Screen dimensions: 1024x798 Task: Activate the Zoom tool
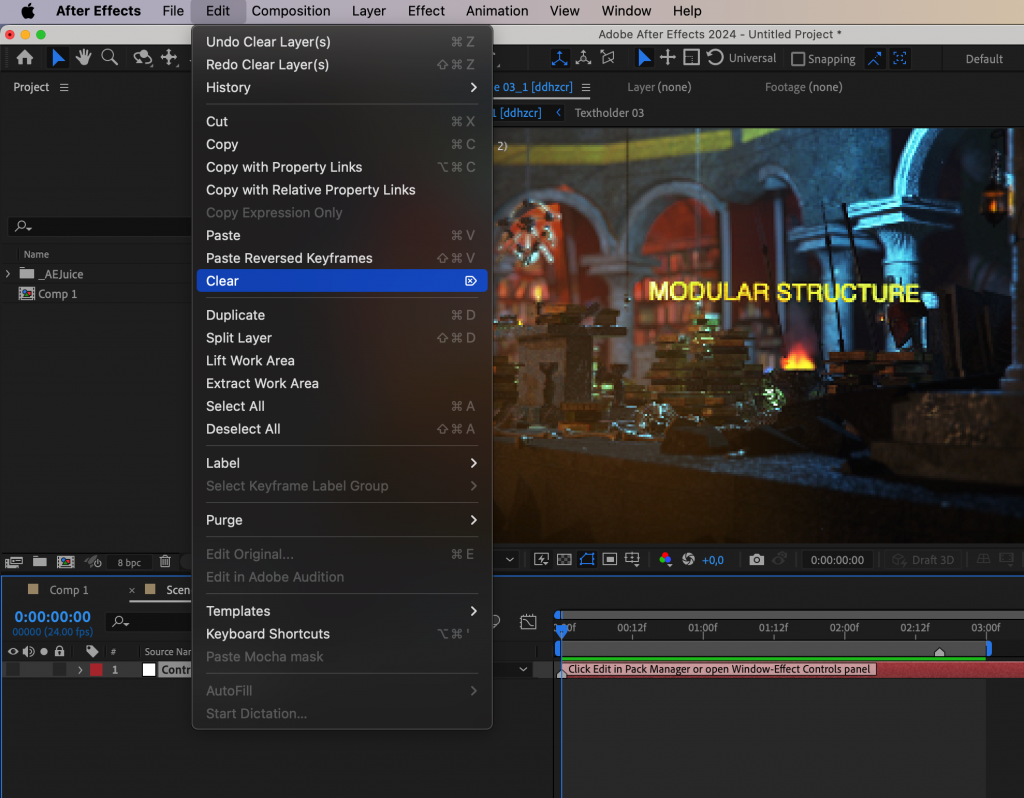click(x=110, y=57)
